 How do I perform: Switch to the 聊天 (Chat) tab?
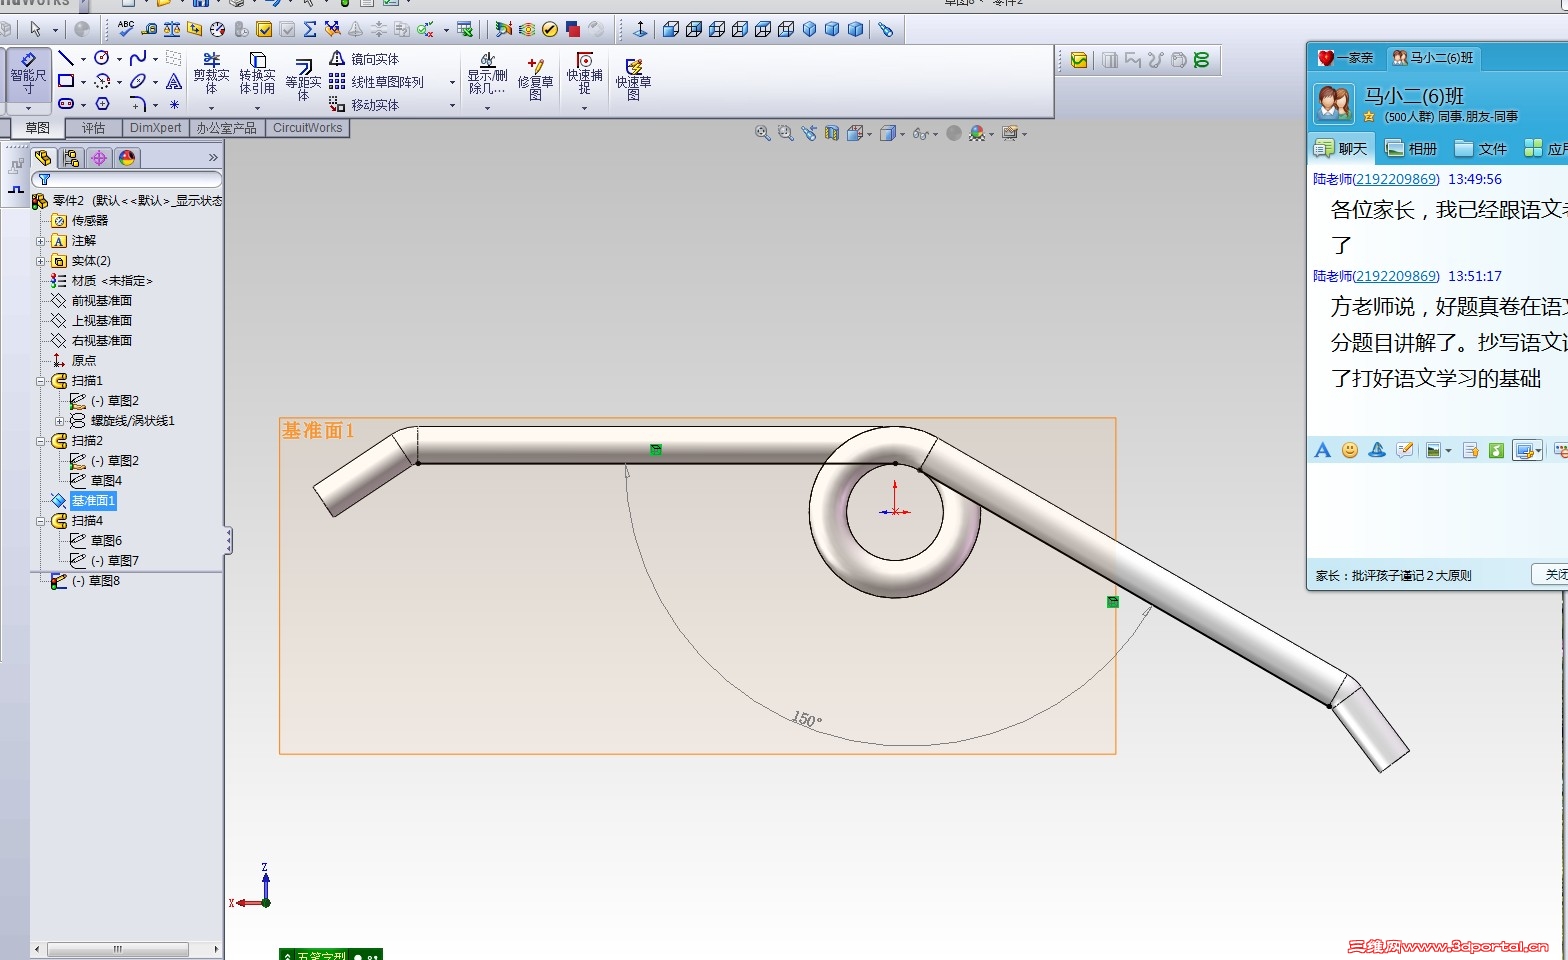(1341, 149)
